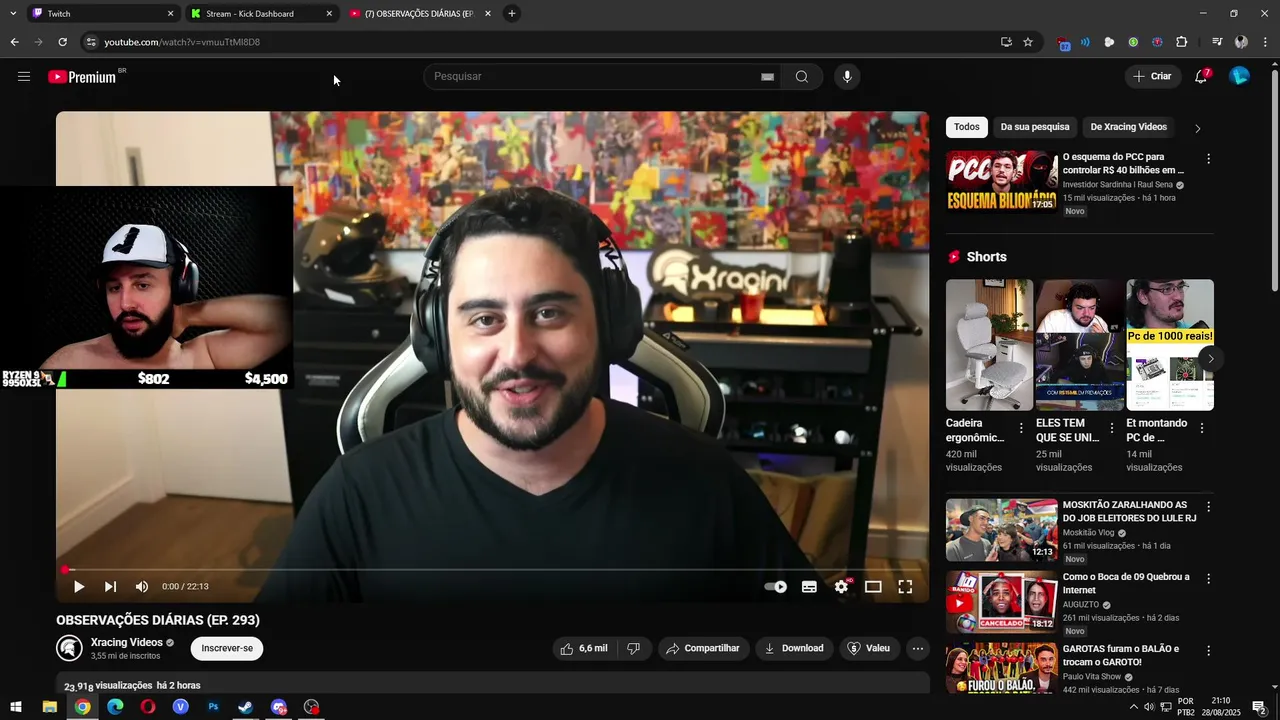This screenshot has height=720, width=1280.
Task: Open Como o Boca de 09 Quebrou video title
Action: point(1126,584)
